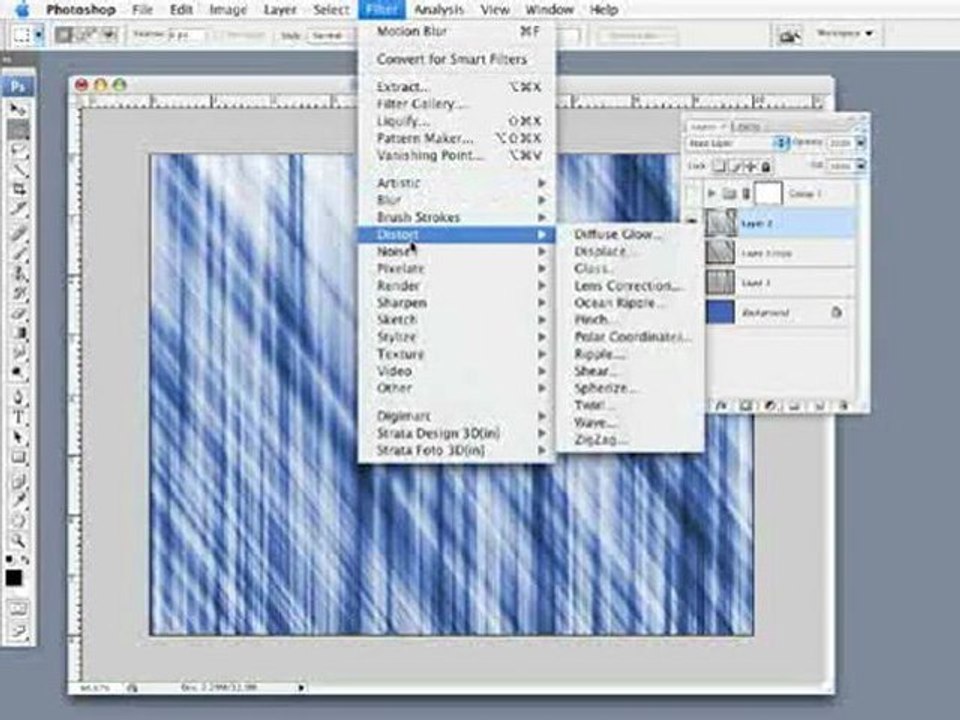Viewport: 960px width, 720px height.
Task: Toggle lock all padlock icon
Action: coord(765,166)
